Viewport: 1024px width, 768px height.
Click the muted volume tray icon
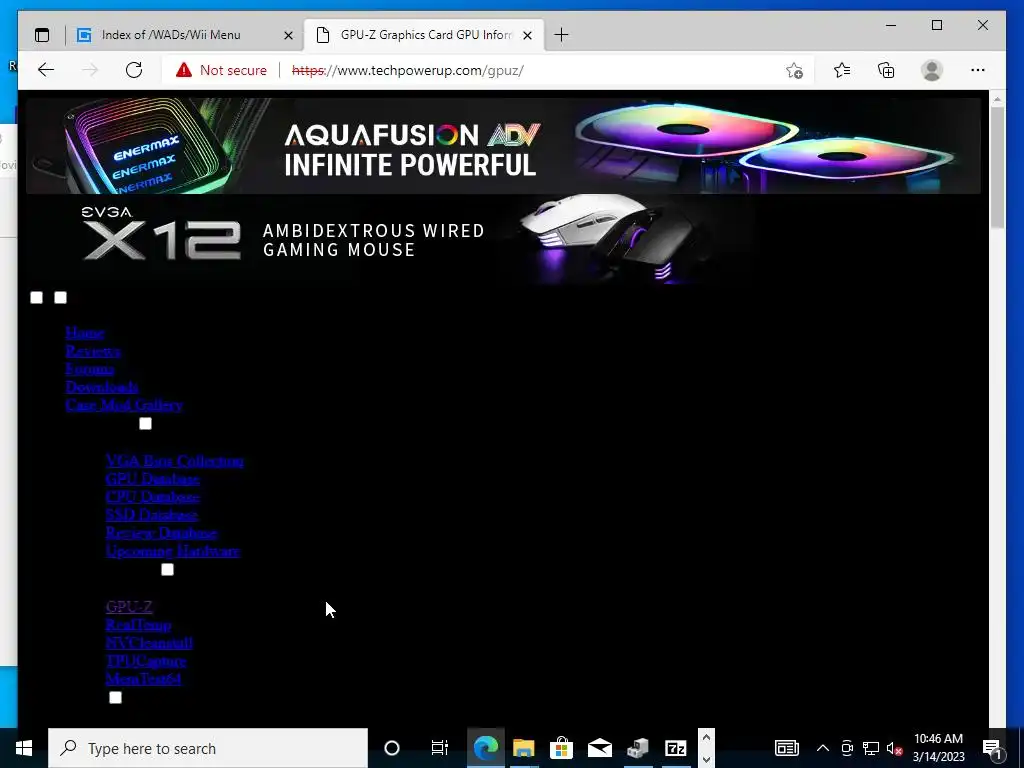point(895,748)
